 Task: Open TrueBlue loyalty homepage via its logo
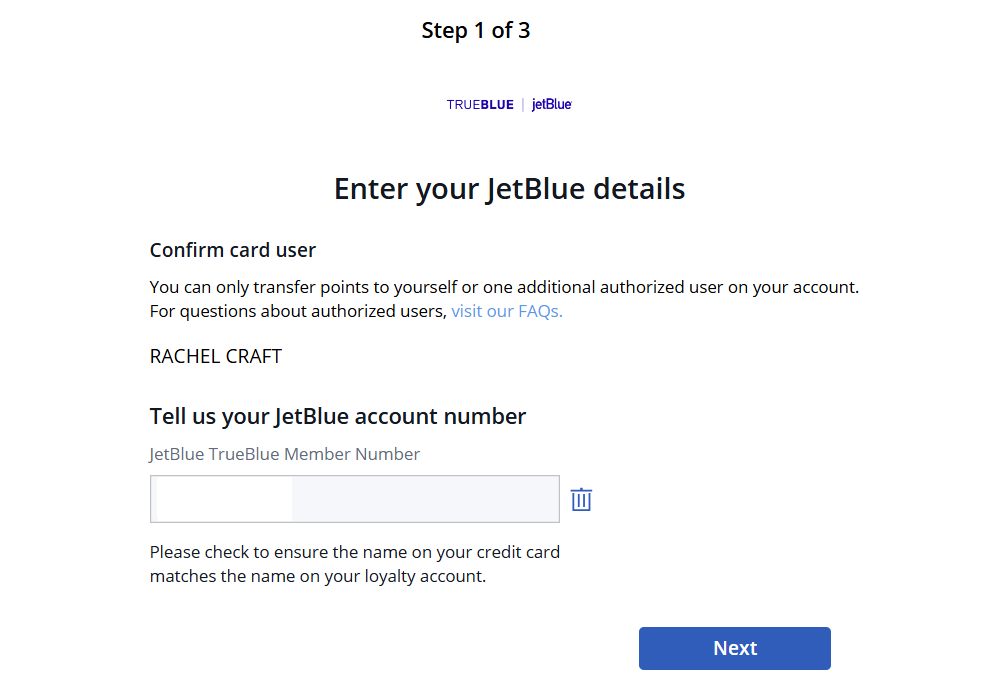pyautogui.click(x=480, y=104)
